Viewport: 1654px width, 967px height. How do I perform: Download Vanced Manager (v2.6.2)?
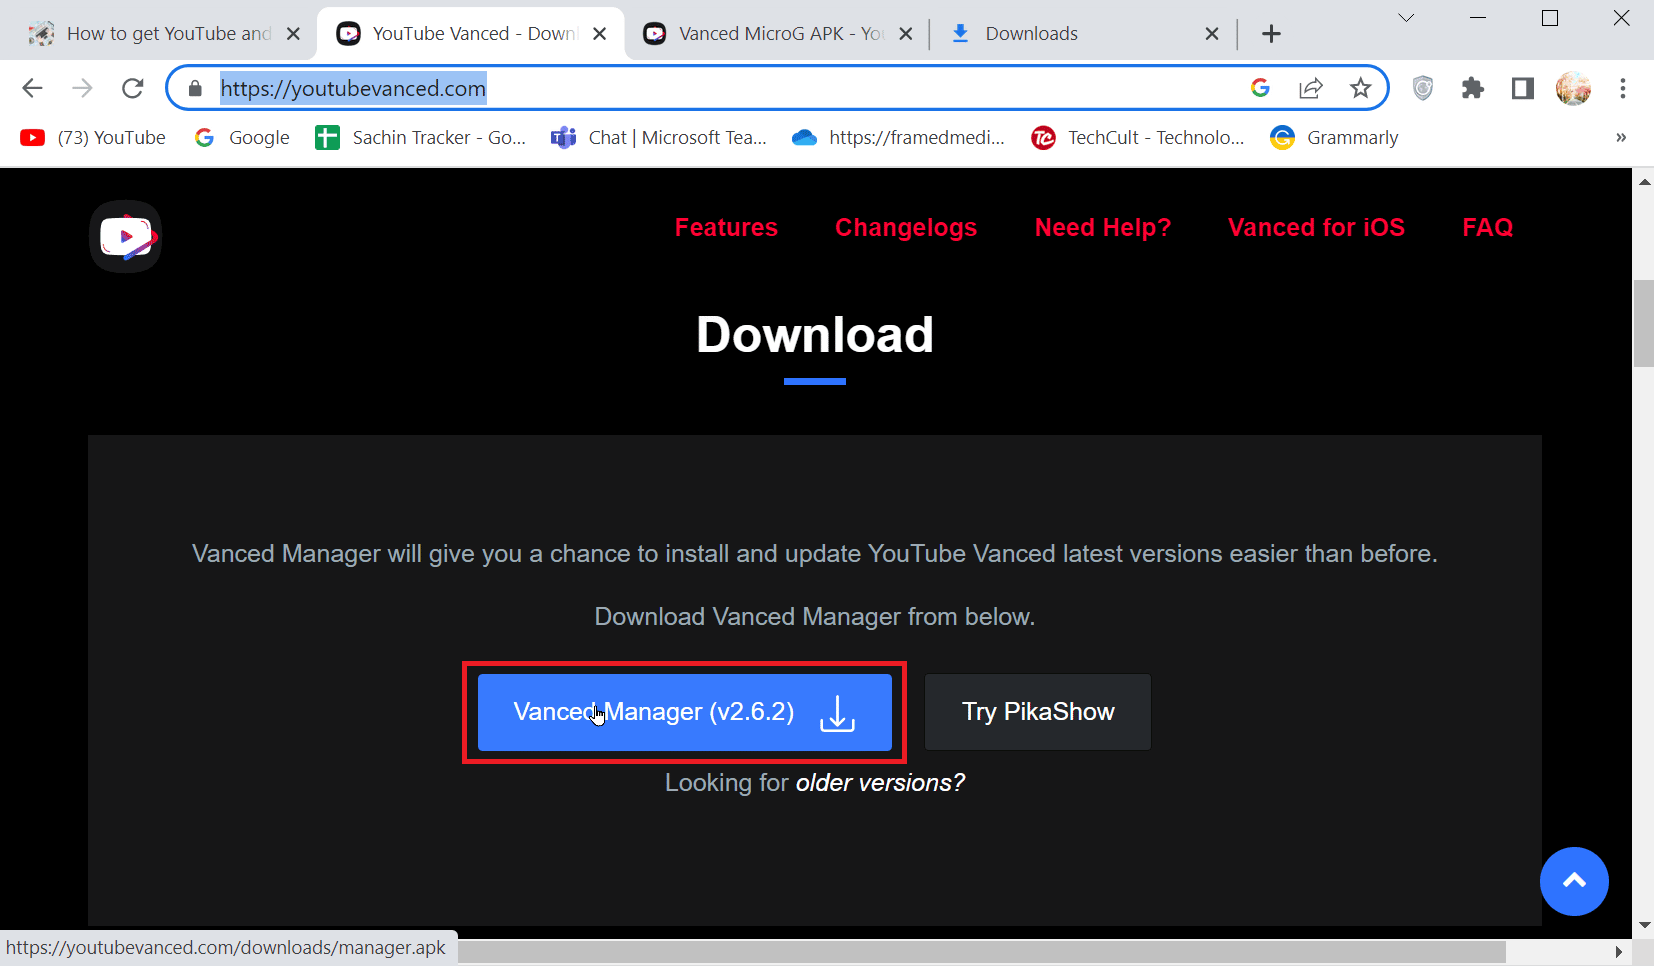click(685, 712)
